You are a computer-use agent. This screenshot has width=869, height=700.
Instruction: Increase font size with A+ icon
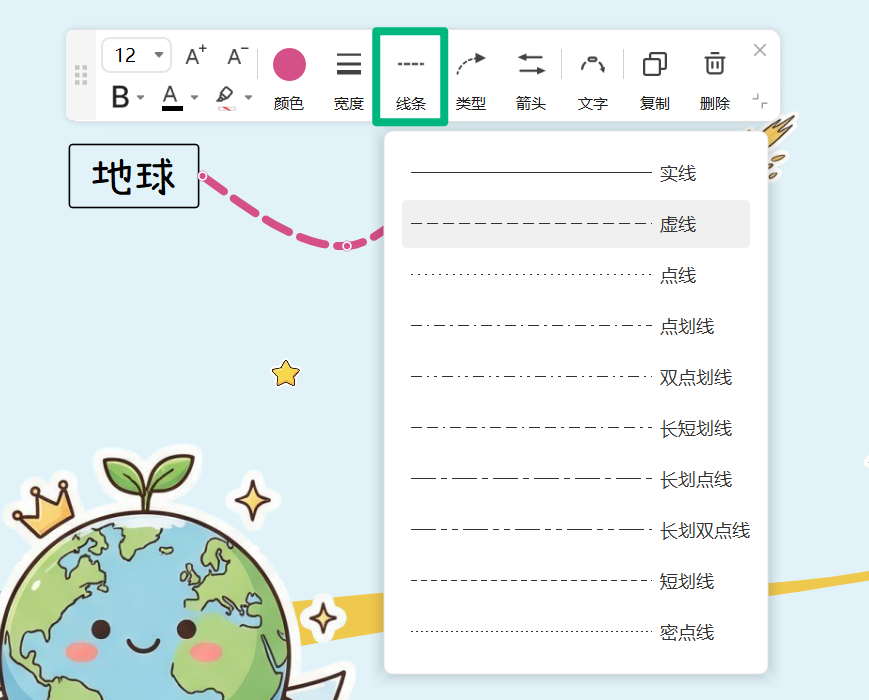[x=196, y=55]
